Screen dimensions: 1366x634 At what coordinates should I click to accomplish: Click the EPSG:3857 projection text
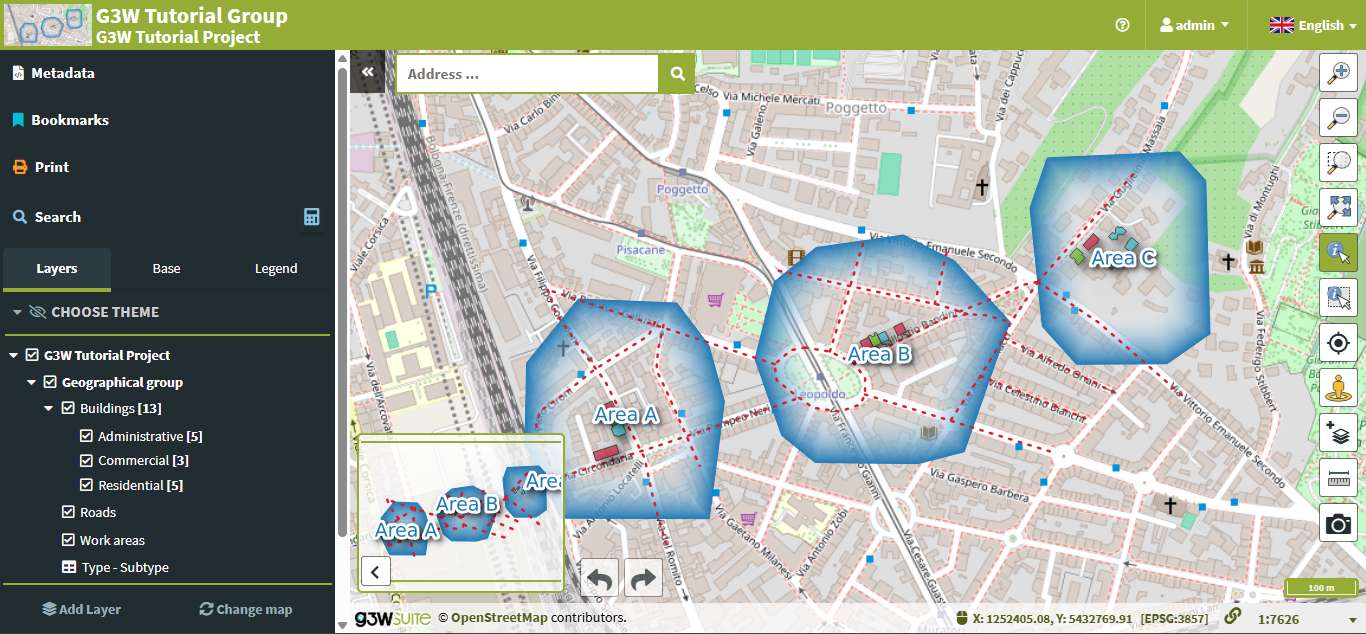(1174, 619)
